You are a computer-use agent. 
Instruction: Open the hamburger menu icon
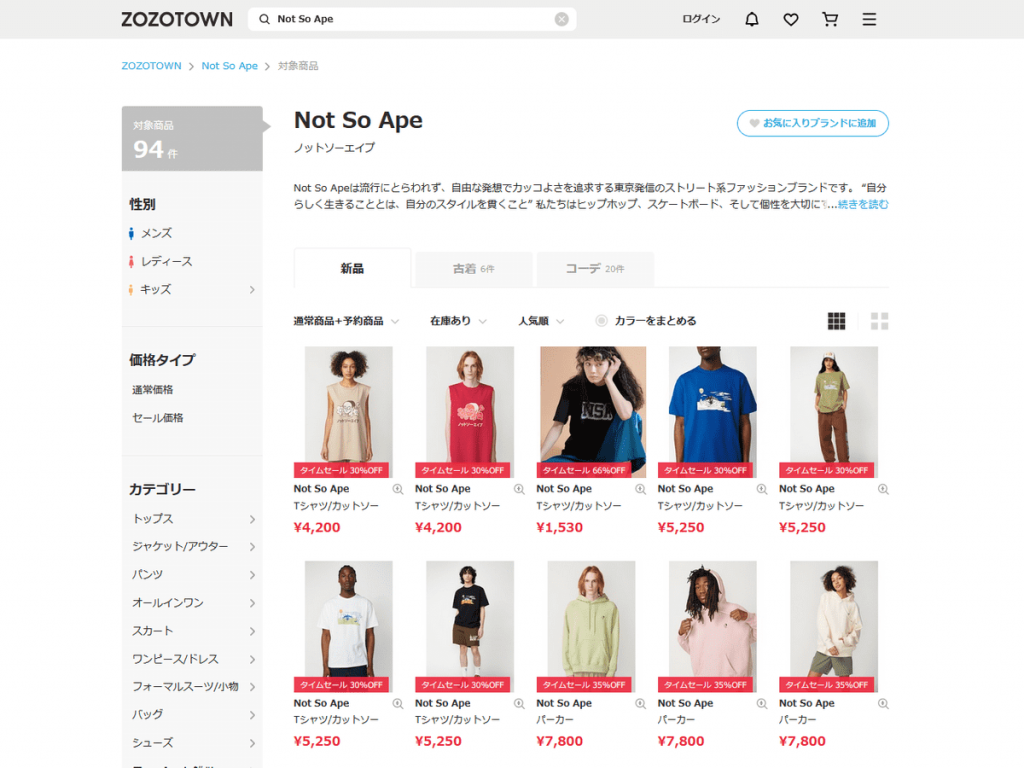869,19
